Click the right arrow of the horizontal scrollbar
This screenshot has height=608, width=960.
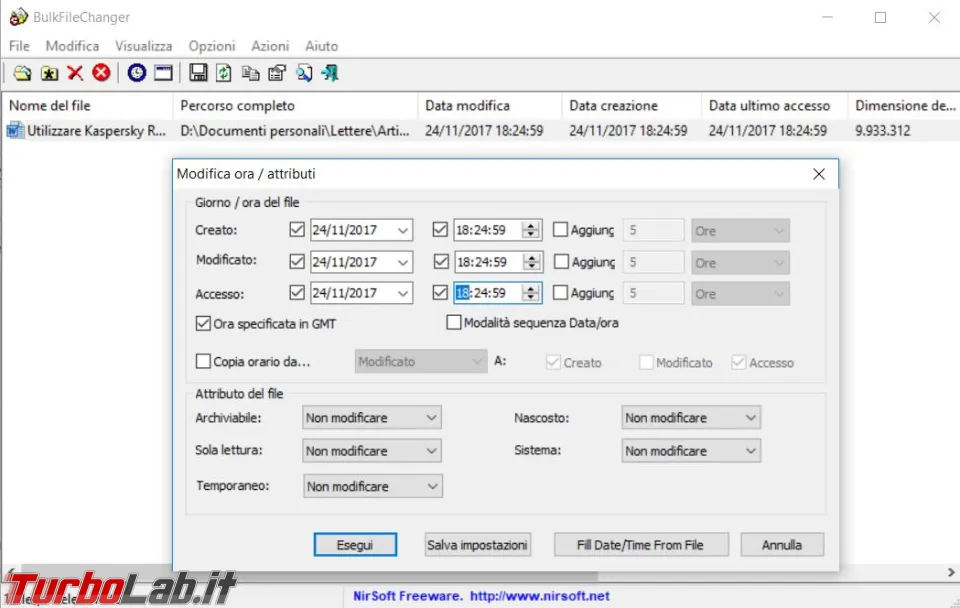[x=951, y=572]
